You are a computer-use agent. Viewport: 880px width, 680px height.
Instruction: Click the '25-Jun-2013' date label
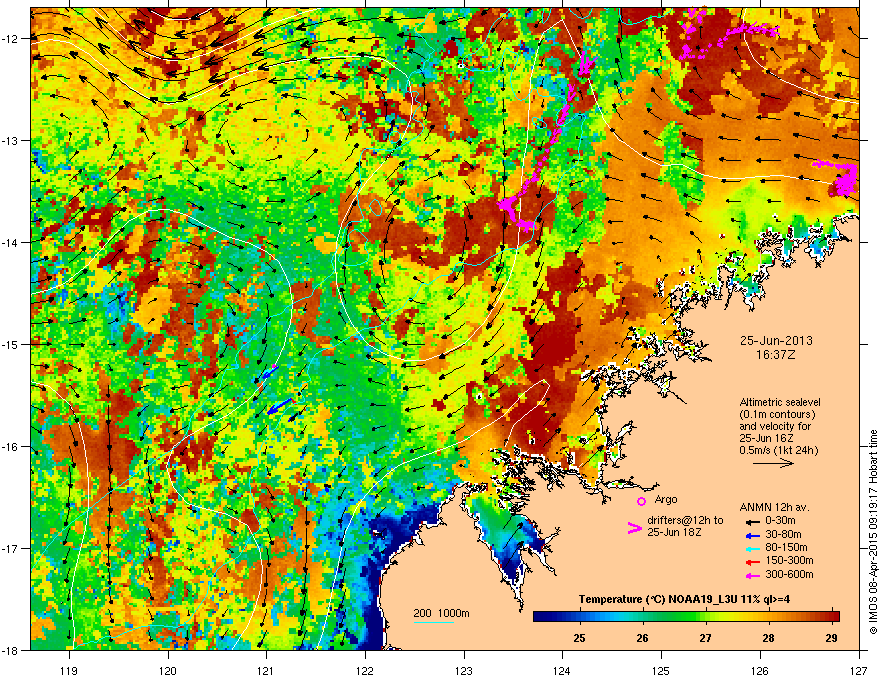click(776, 341)
